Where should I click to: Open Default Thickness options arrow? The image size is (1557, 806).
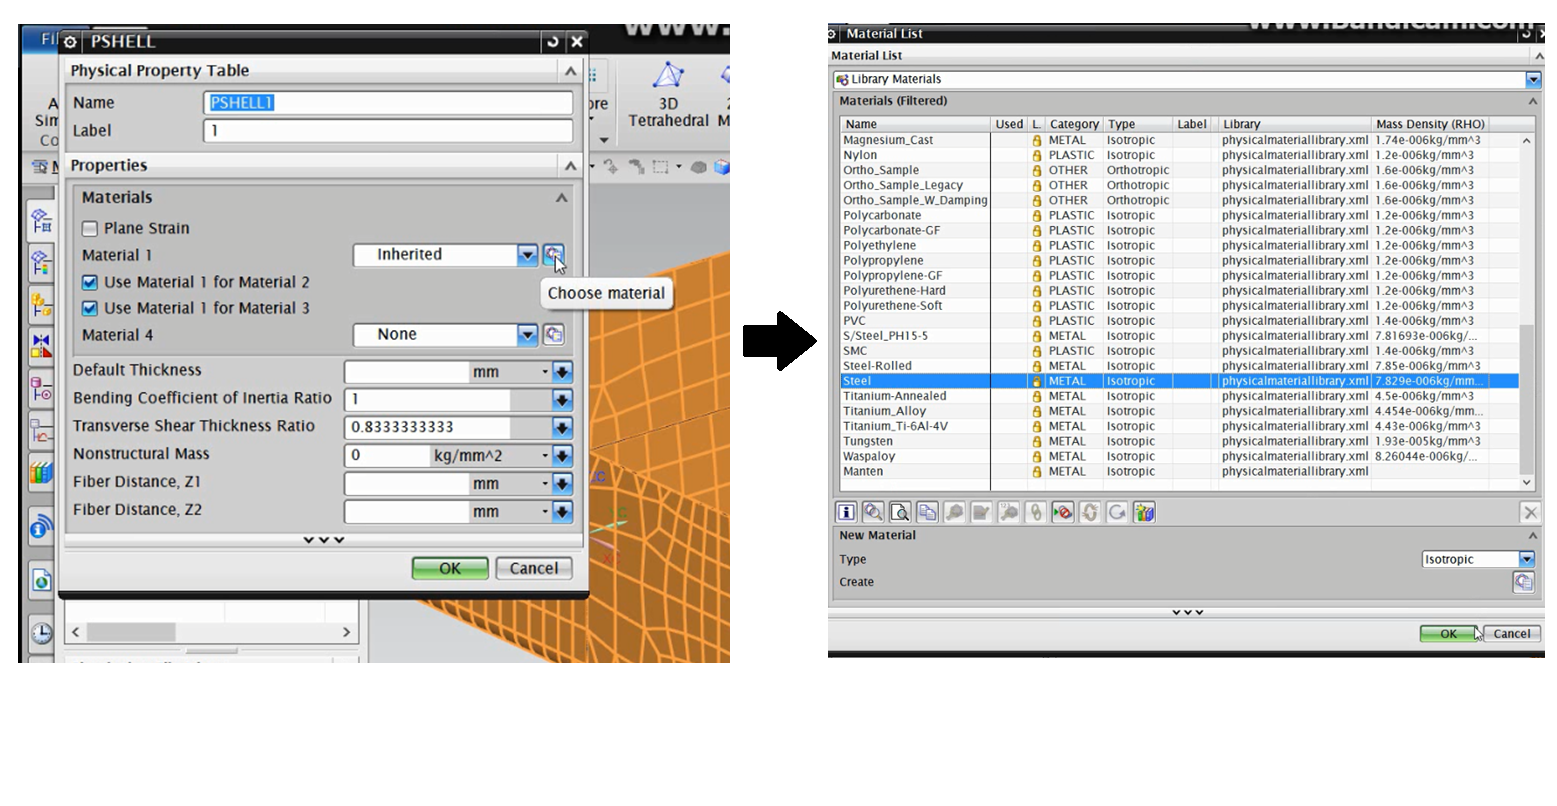(x=563, y=372)
